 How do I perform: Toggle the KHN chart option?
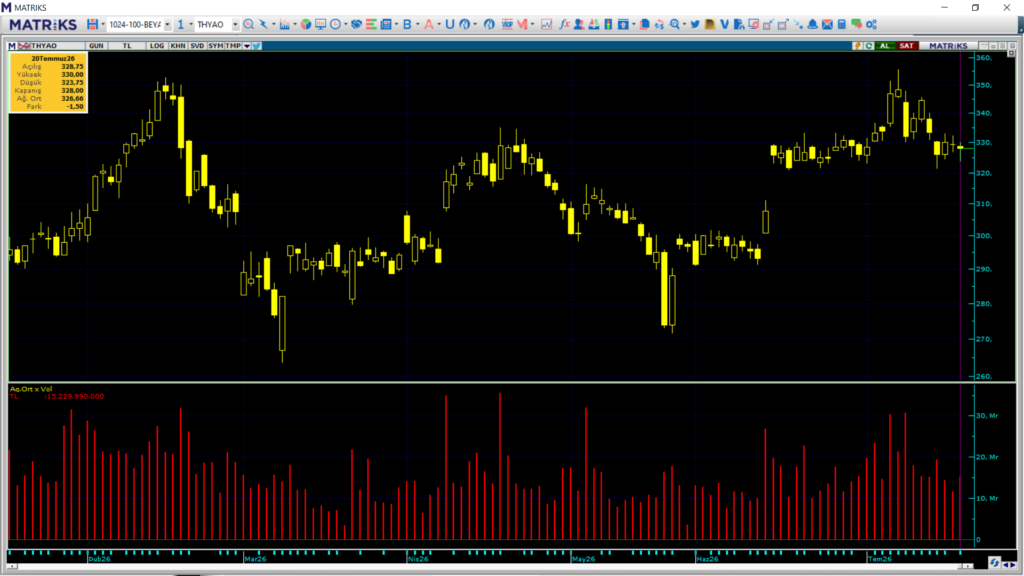(178, 46)
